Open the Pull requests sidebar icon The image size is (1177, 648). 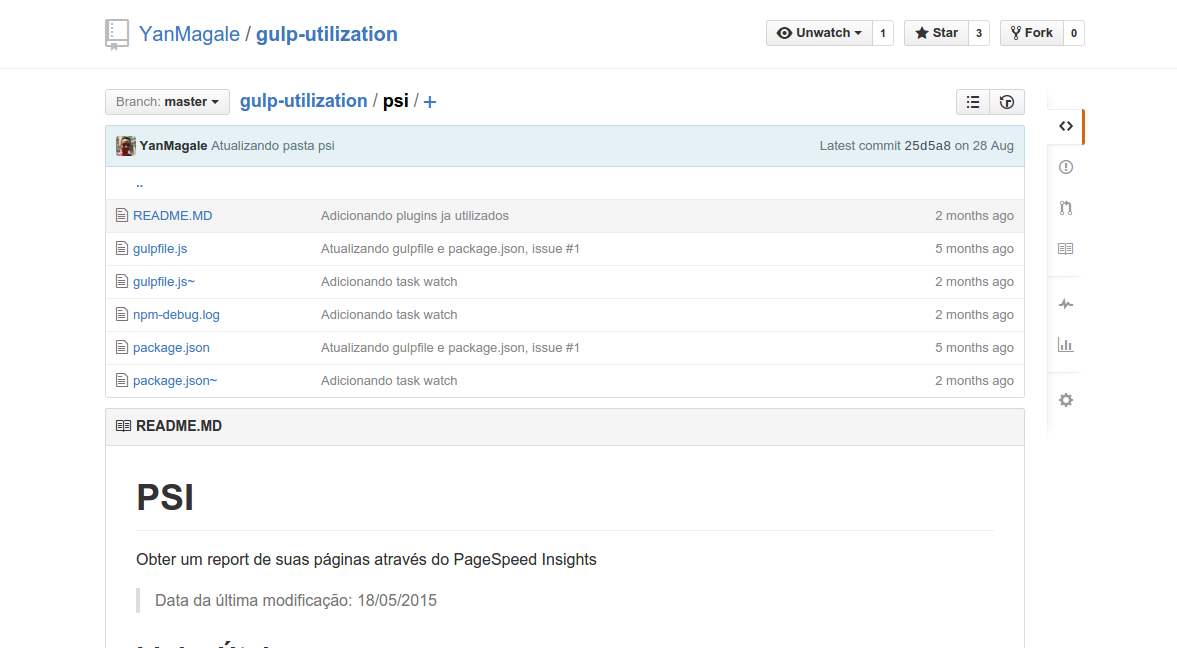1066,208
